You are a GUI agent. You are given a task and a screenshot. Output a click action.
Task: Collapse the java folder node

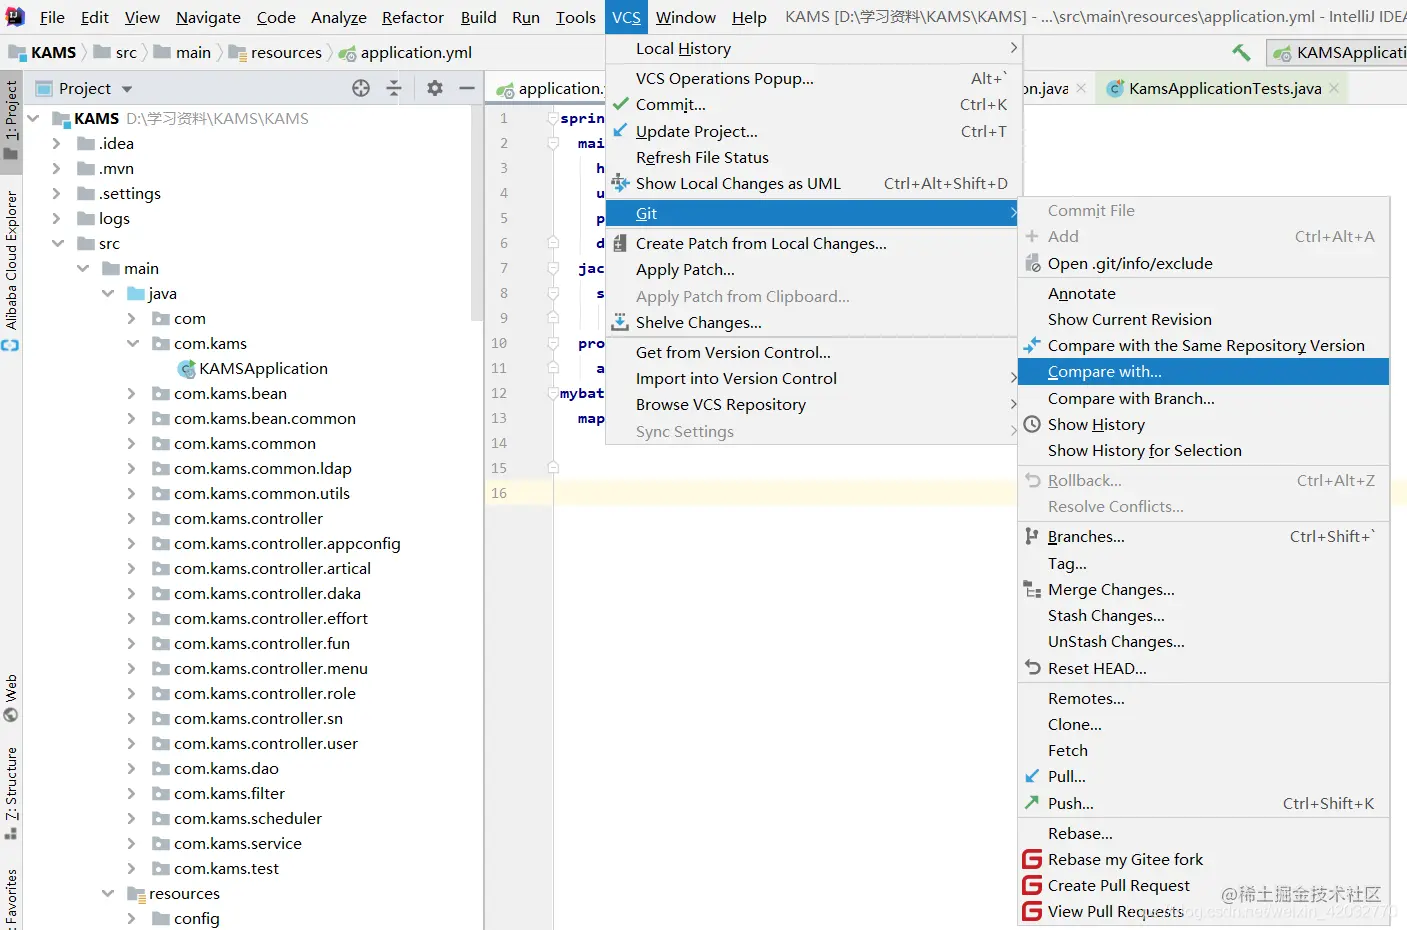point(108,293)
